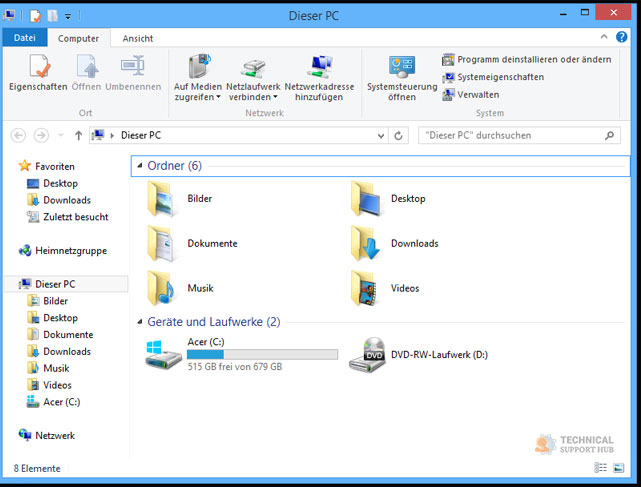Select DVD-RW-Laufwerk (D:) drive
Viewport: 641px width, 487px height.
point(418,355)
